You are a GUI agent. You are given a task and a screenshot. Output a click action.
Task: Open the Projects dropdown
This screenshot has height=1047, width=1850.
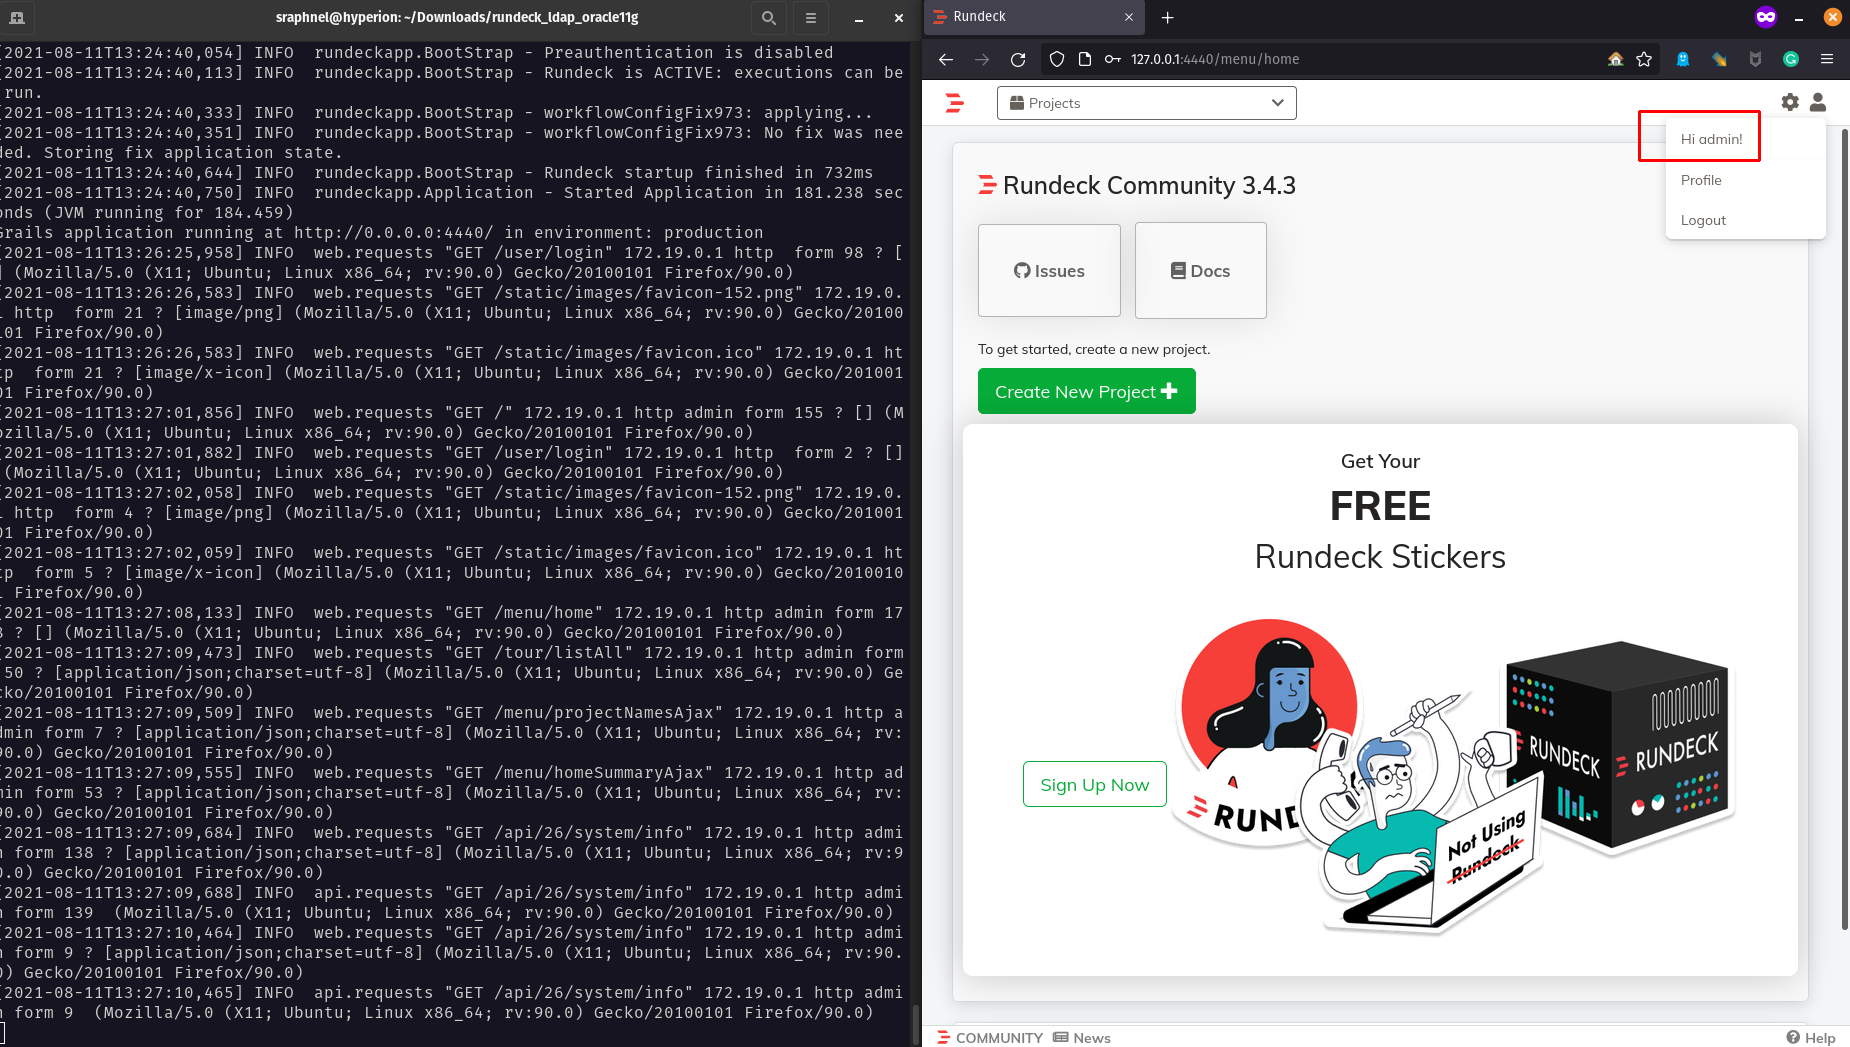[x=1146, y=102]
